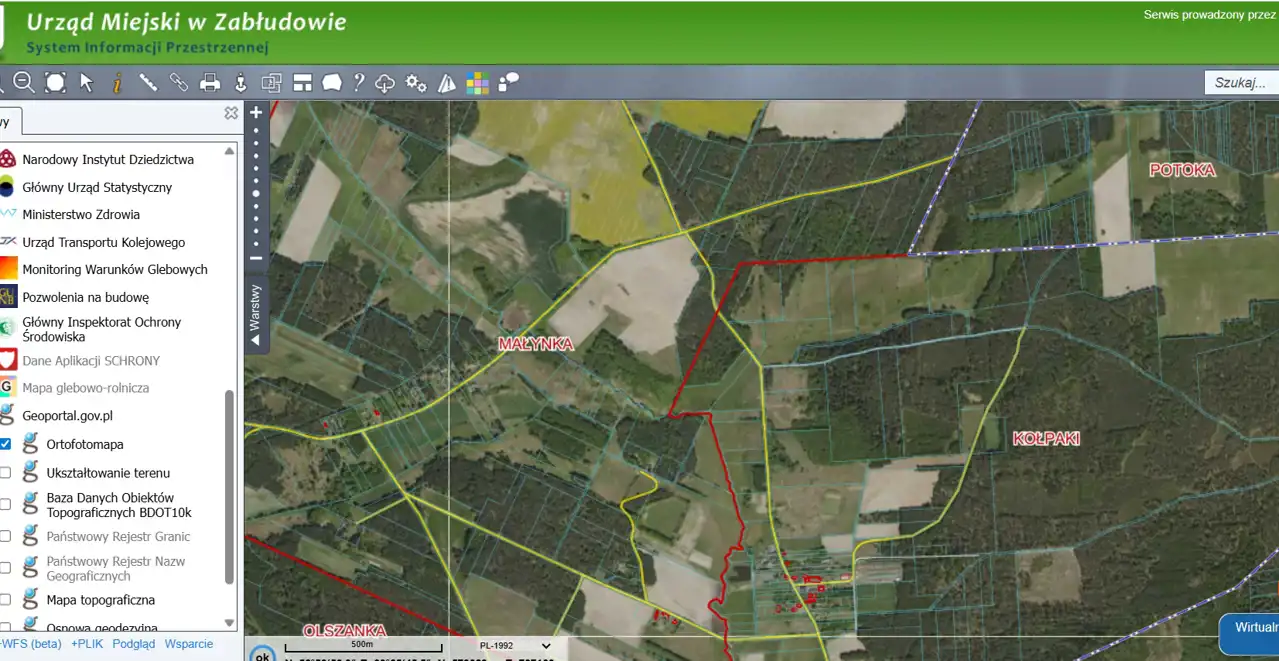Click the full extent zoom icon
Screen dimensions: 1279x661
coord(55,83)
